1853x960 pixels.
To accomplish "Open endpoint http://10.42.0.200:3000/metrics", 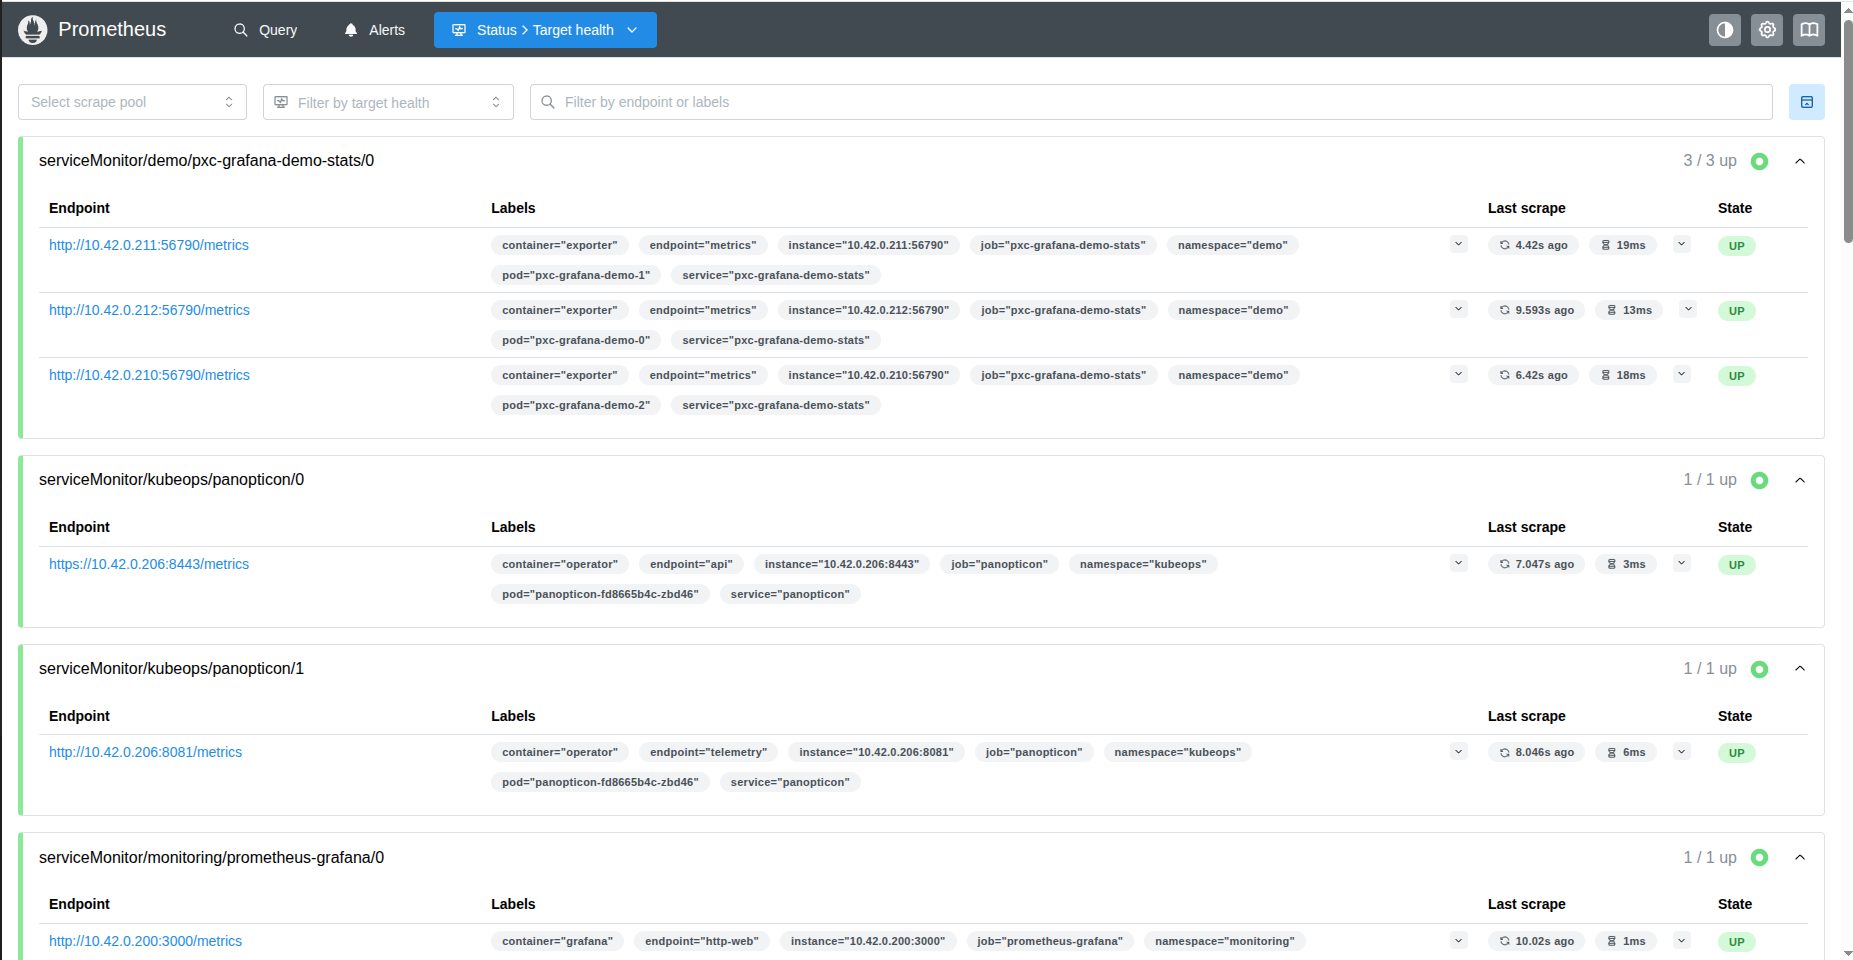I will tap(145, 941).
